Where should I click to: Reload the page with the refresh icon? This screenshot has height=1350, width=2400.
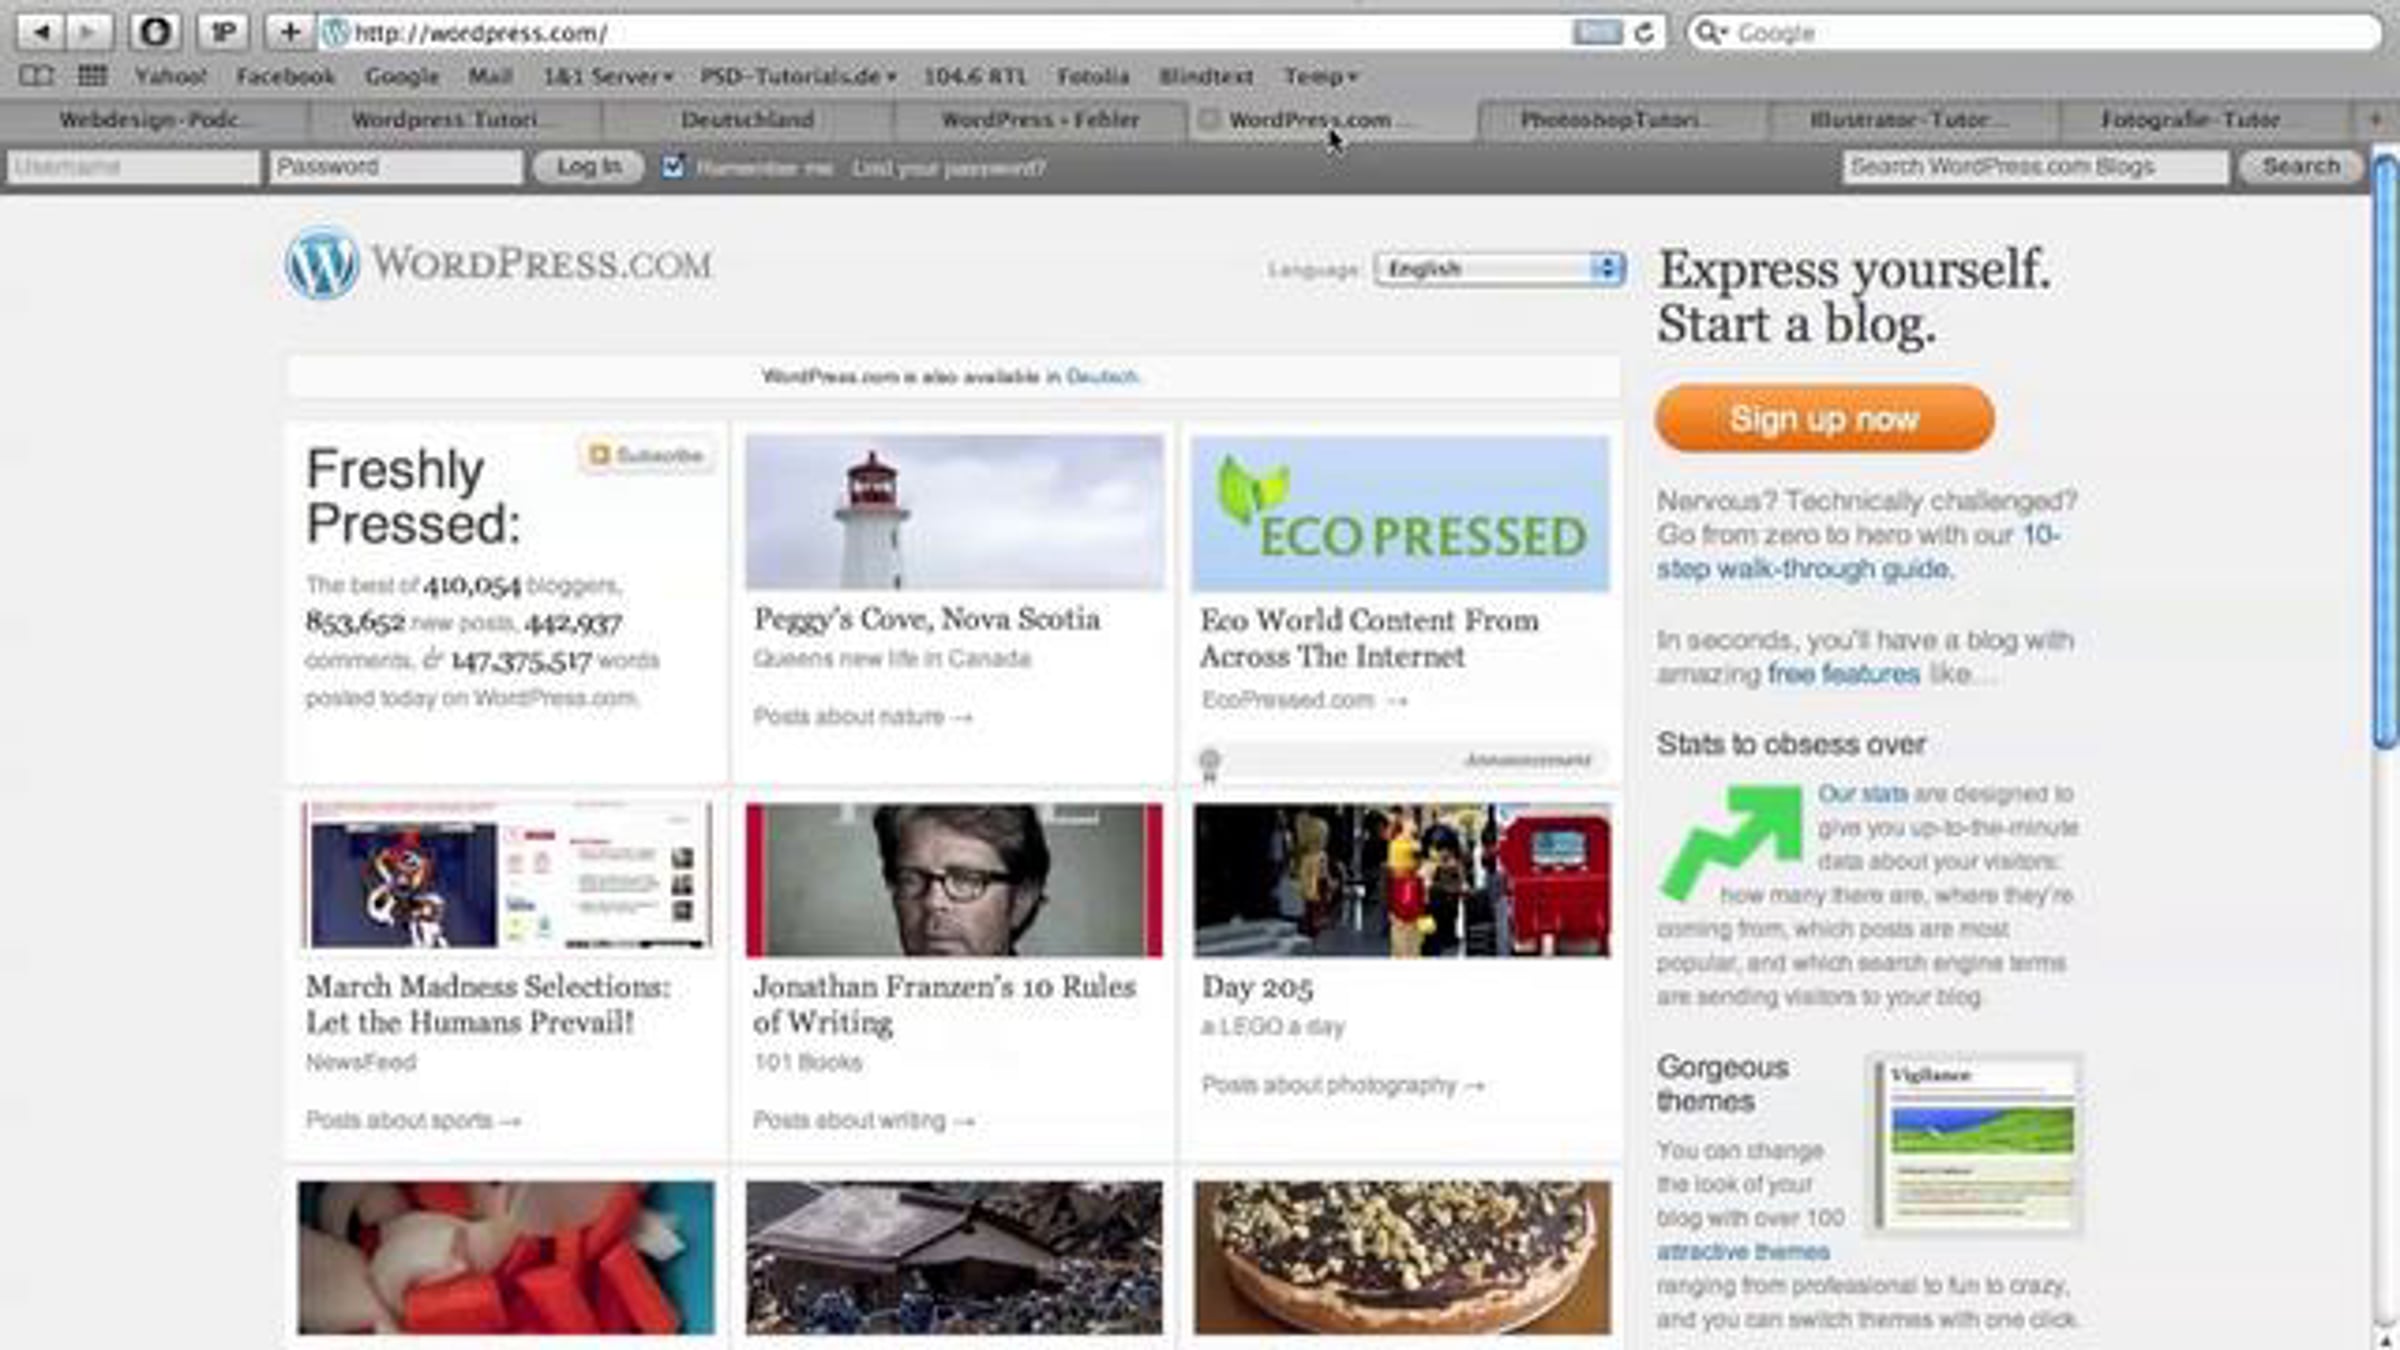[x=1644, y=33]
